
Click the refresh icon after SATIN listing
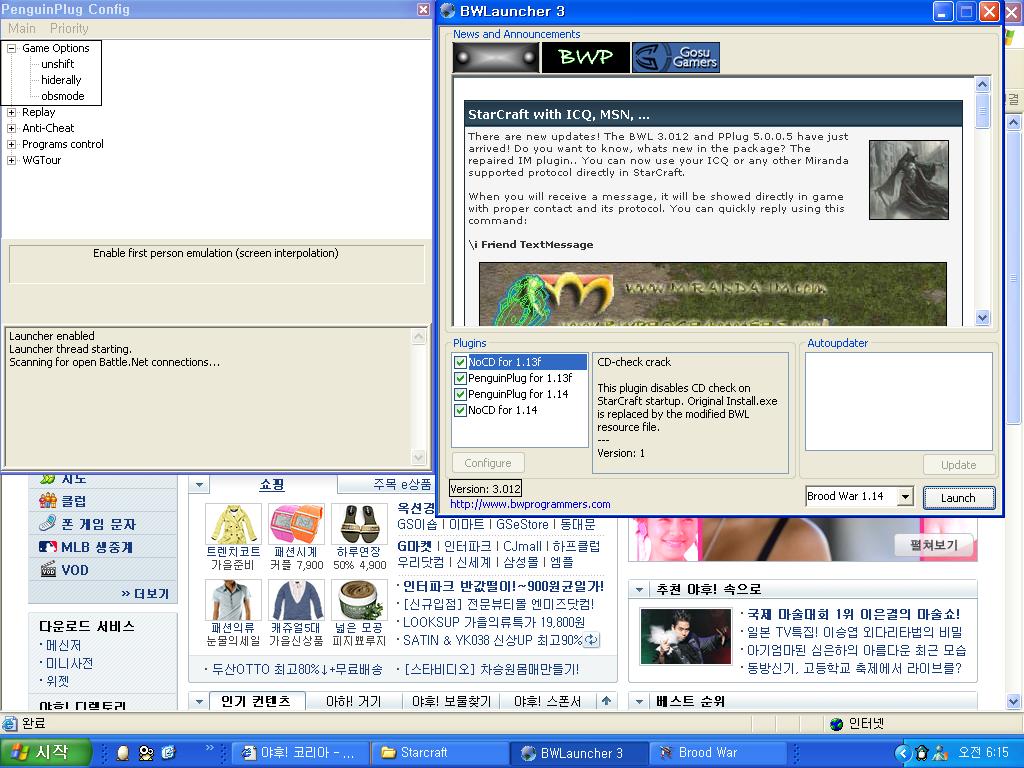pos(591,641)
